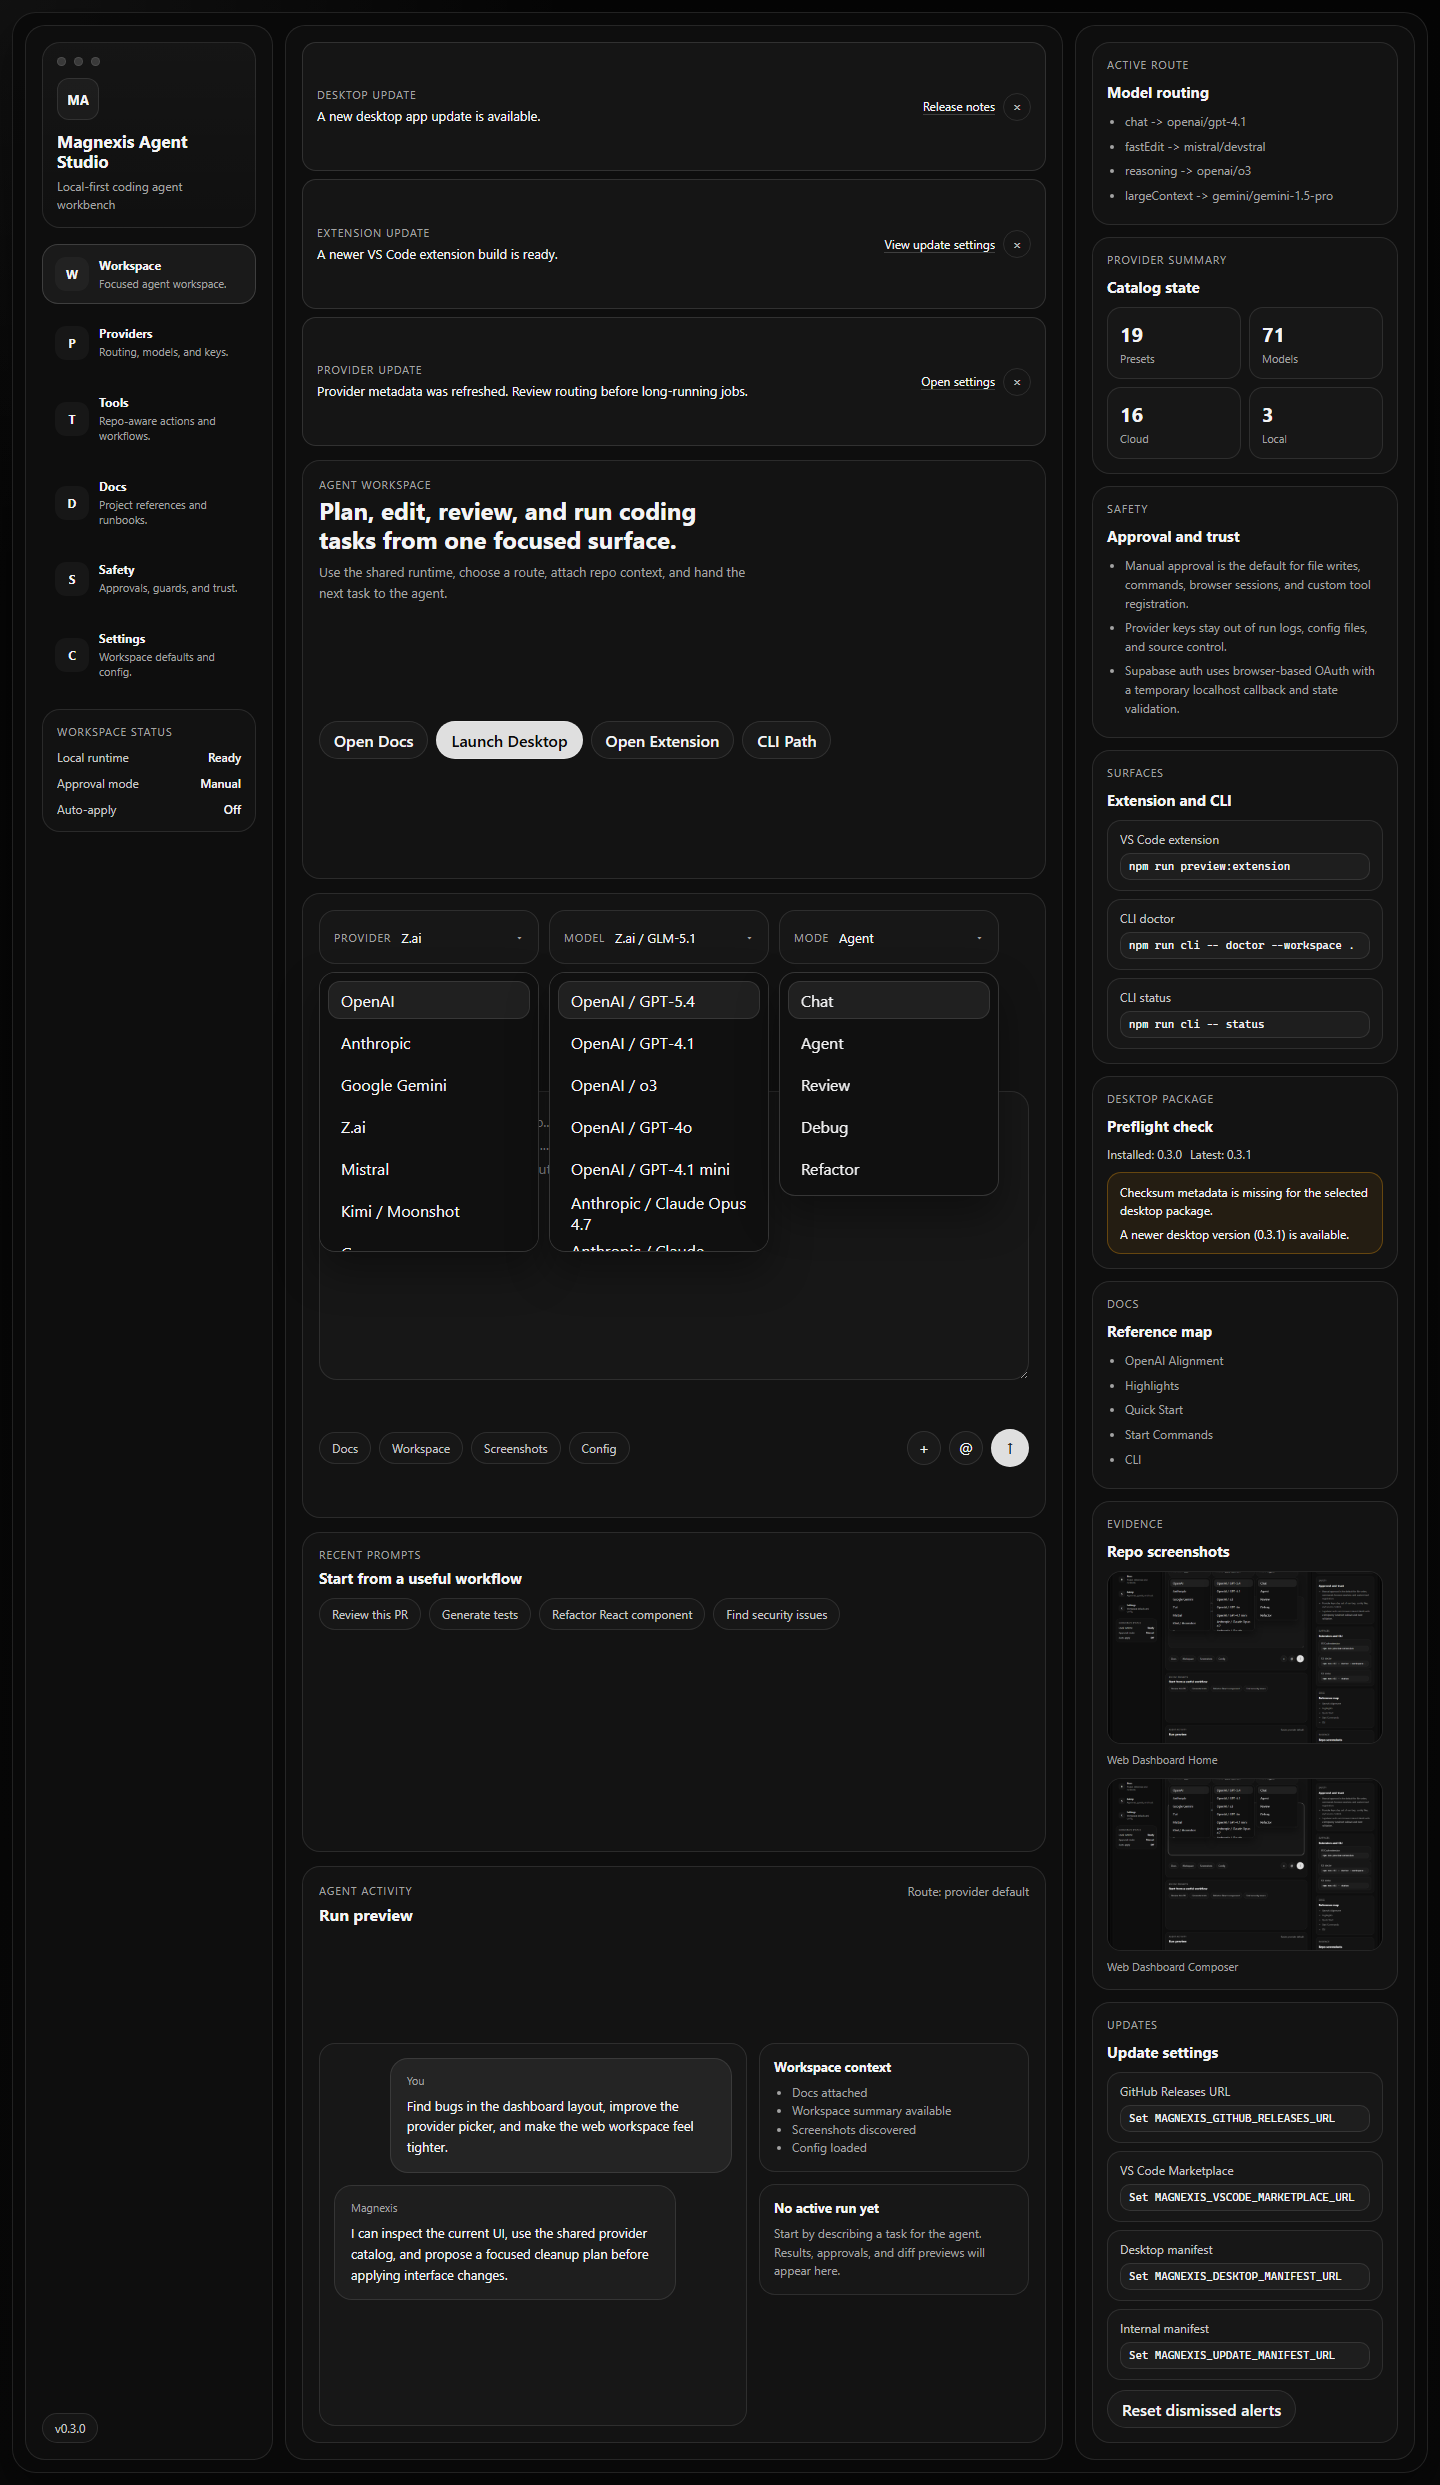Screen dimensions: 1440x2485
Task: Choose Debug mode option
Action: click(x=889, y=1127)
